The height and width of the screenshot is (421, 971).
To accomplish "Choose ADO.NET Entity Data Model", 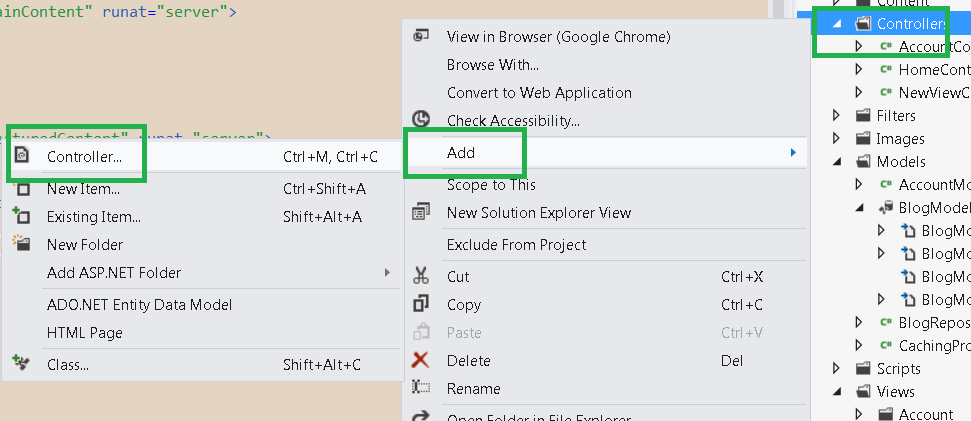I will click(139, 305).
